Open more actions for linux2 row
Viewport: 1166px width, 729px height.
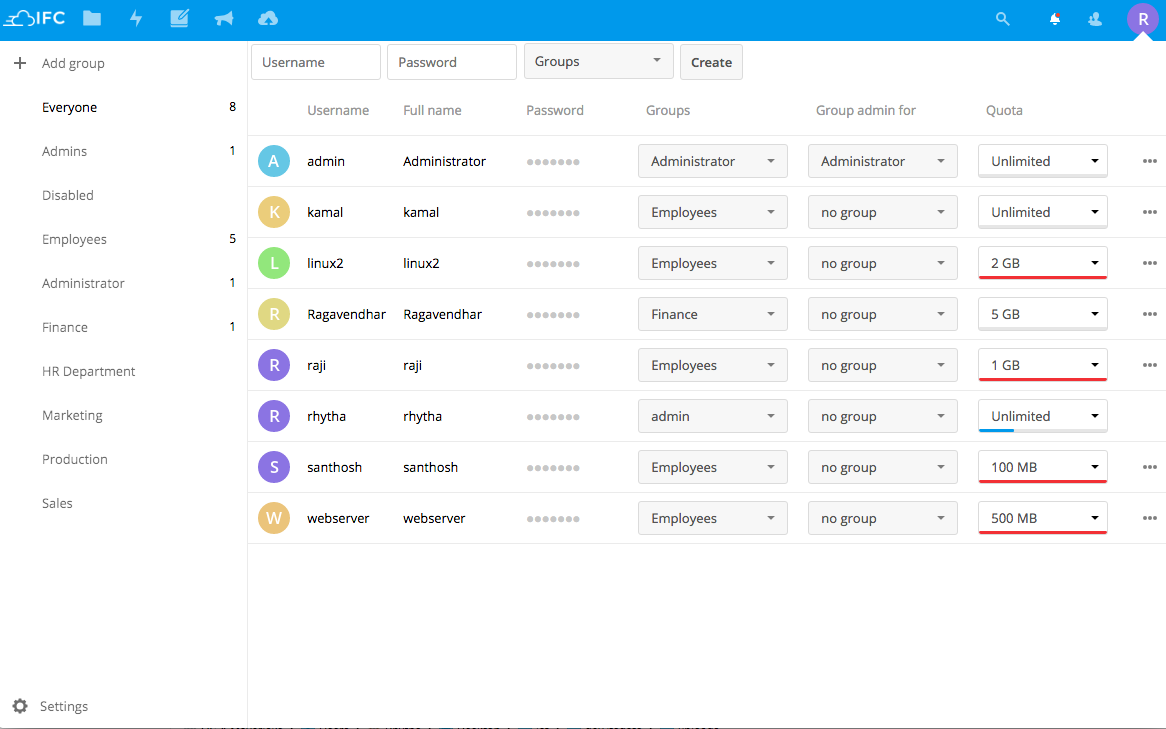pyautogui.click(x=1150, y=263)
